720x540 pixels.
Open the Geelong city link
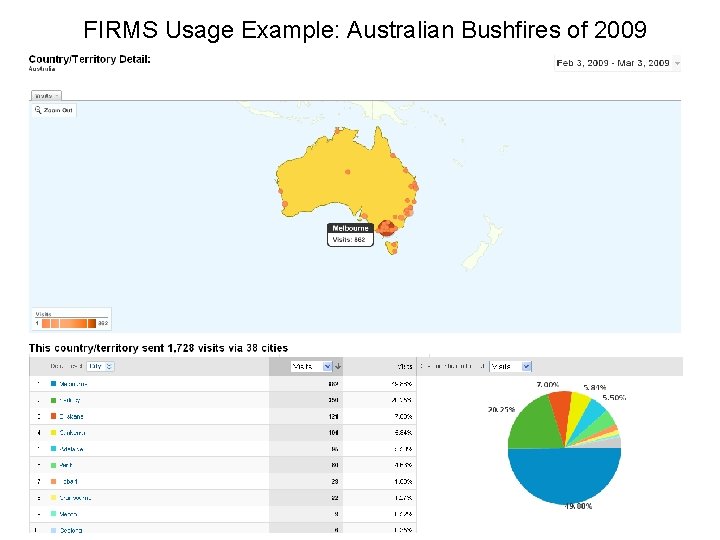click(71, 530)
